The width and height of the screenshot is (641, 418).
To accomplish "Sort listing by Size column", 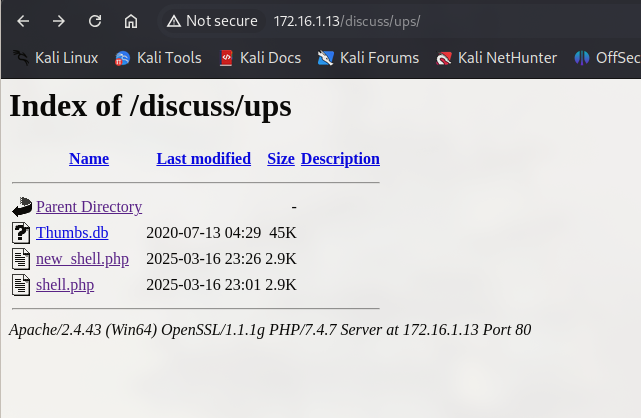I will click(281, 158).
